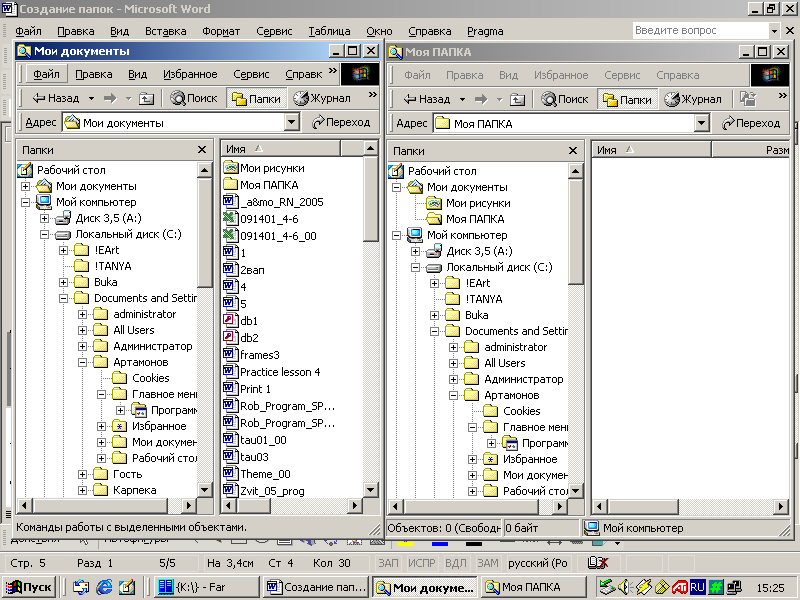The image size is (800, 600).
Task: Click Show Desktop quick launch icon
Action: (x=127, y=587)
